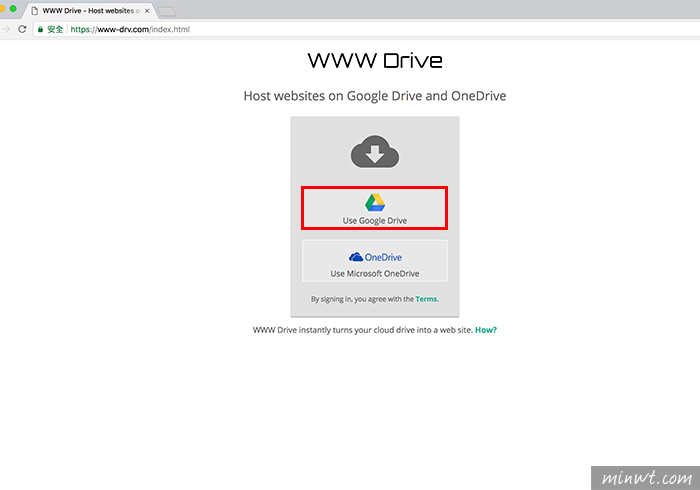Screen dimensions: 700x490
Task: Click the forward navigation arrow
Action: (x=6, y=29)
